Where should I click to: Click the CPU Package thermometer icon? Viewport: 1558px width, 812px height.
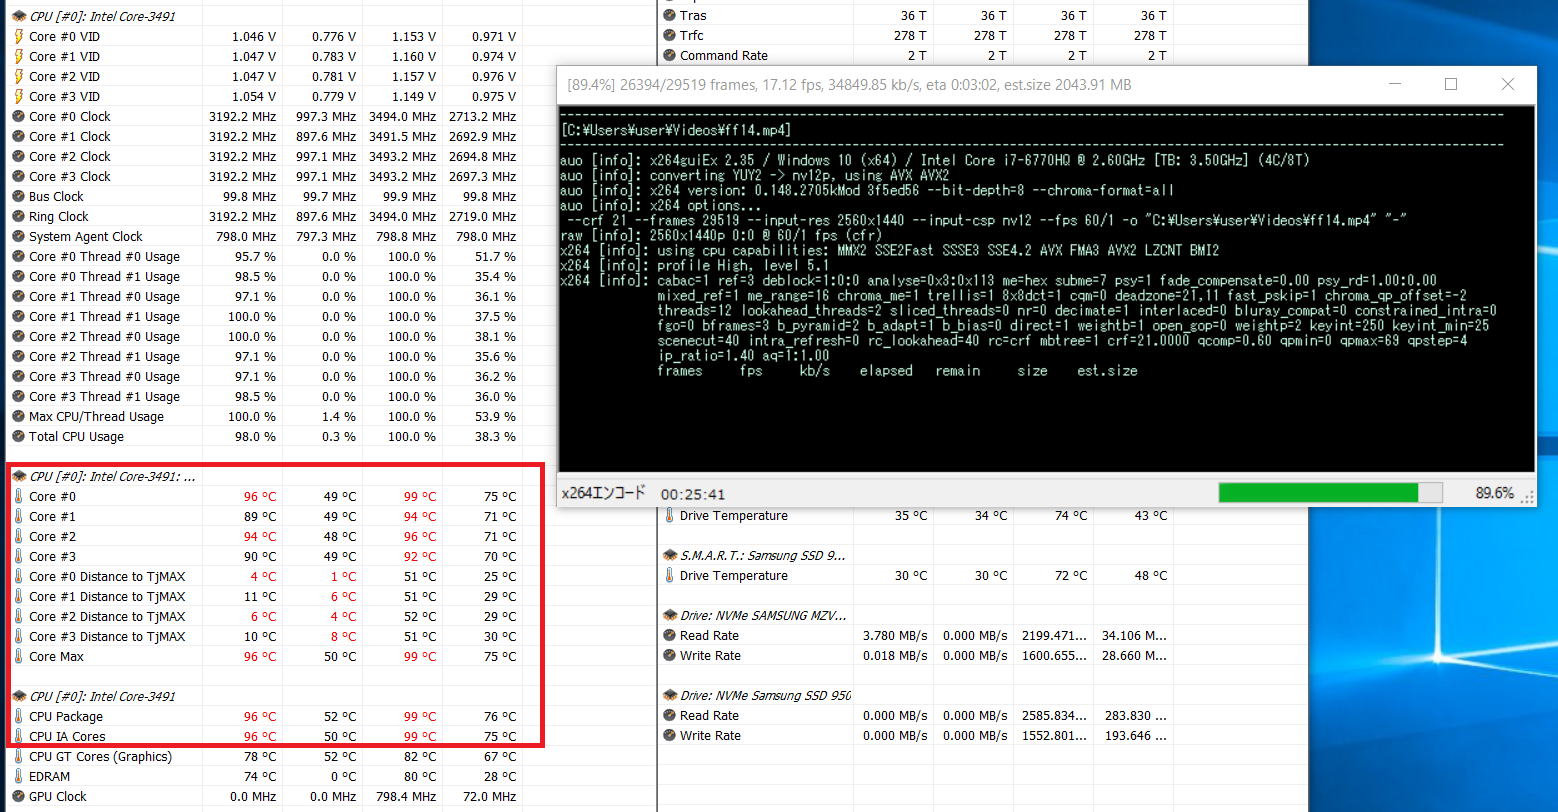[x=18, y=716]
